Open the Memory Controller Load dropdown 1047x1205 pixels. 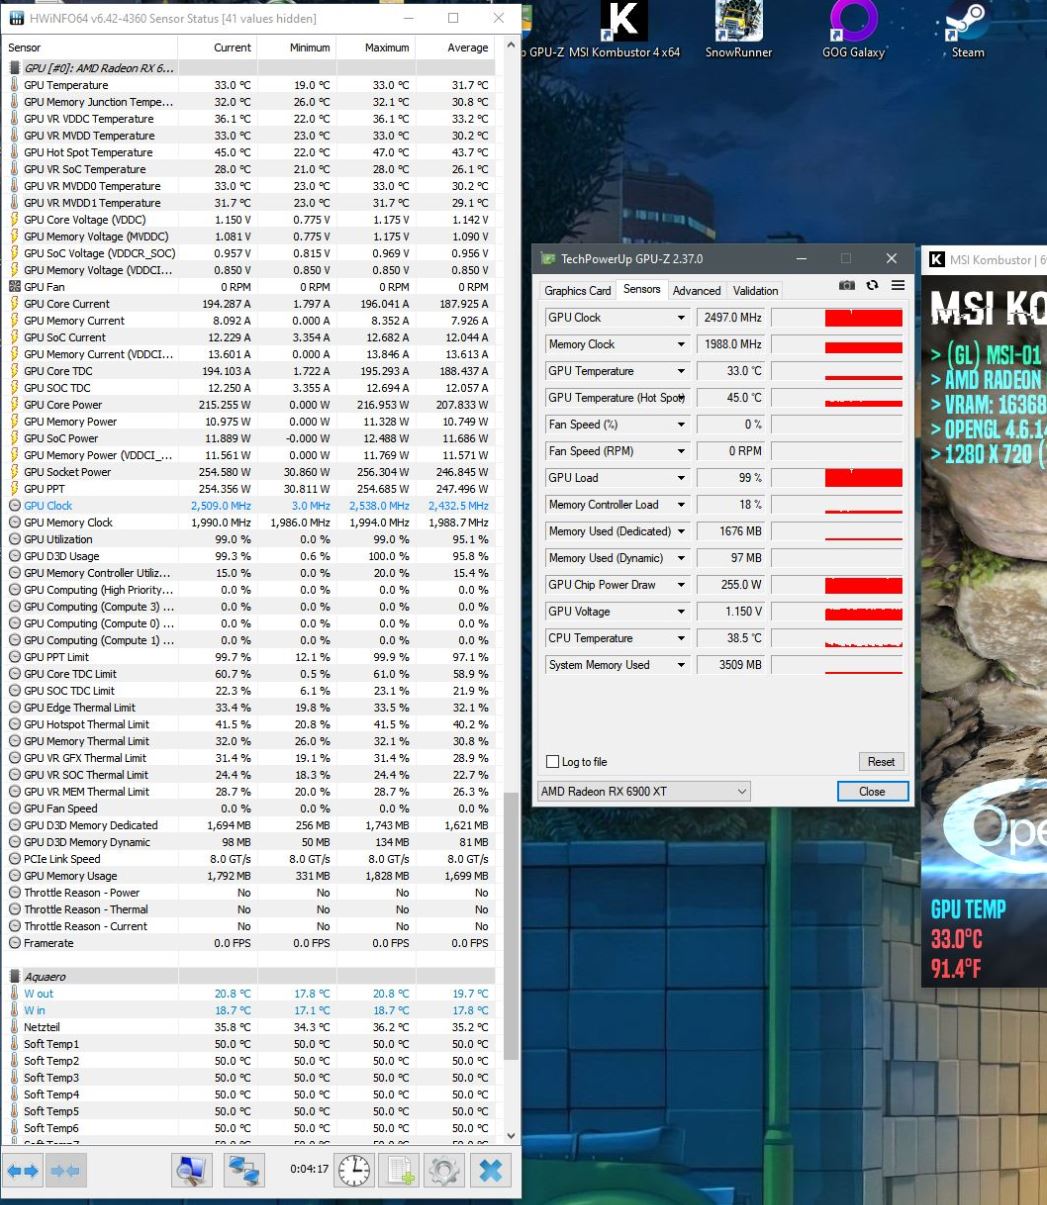682,505
